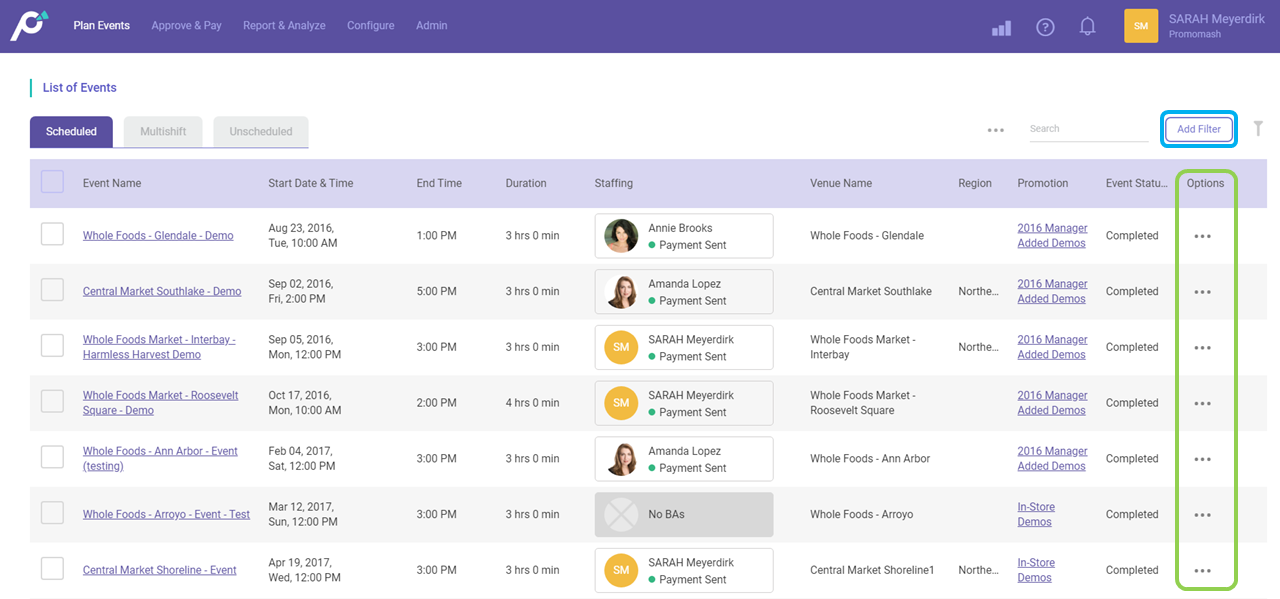Switch to the Unscheduled tab

(x=261, y=132)
